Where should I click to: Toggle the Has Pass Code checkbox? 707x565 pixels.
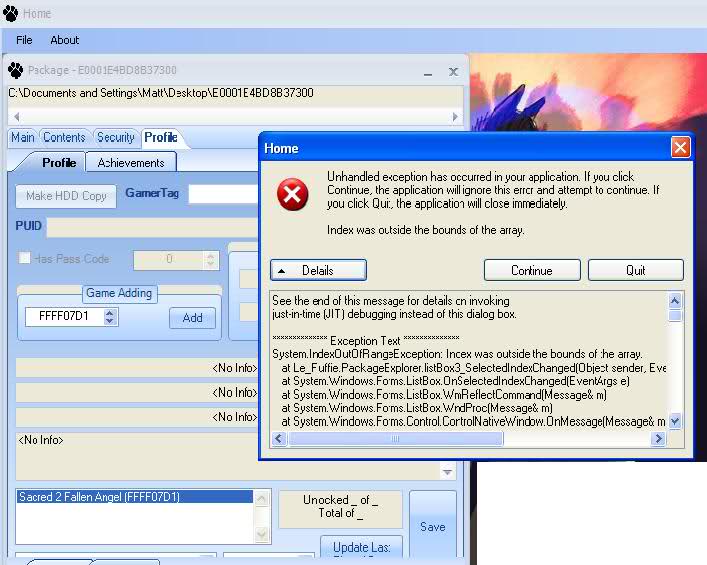click(25, 259)
